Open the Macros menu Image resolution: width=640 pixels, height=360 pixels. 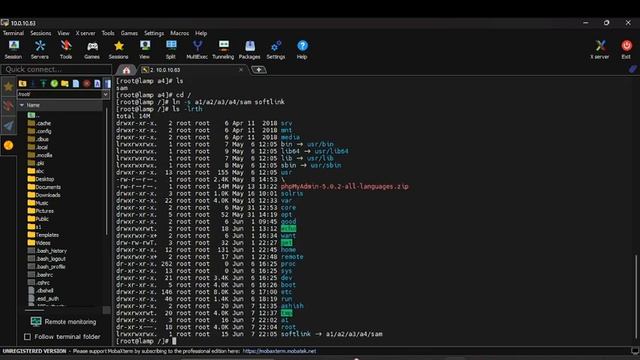(180, 33)
